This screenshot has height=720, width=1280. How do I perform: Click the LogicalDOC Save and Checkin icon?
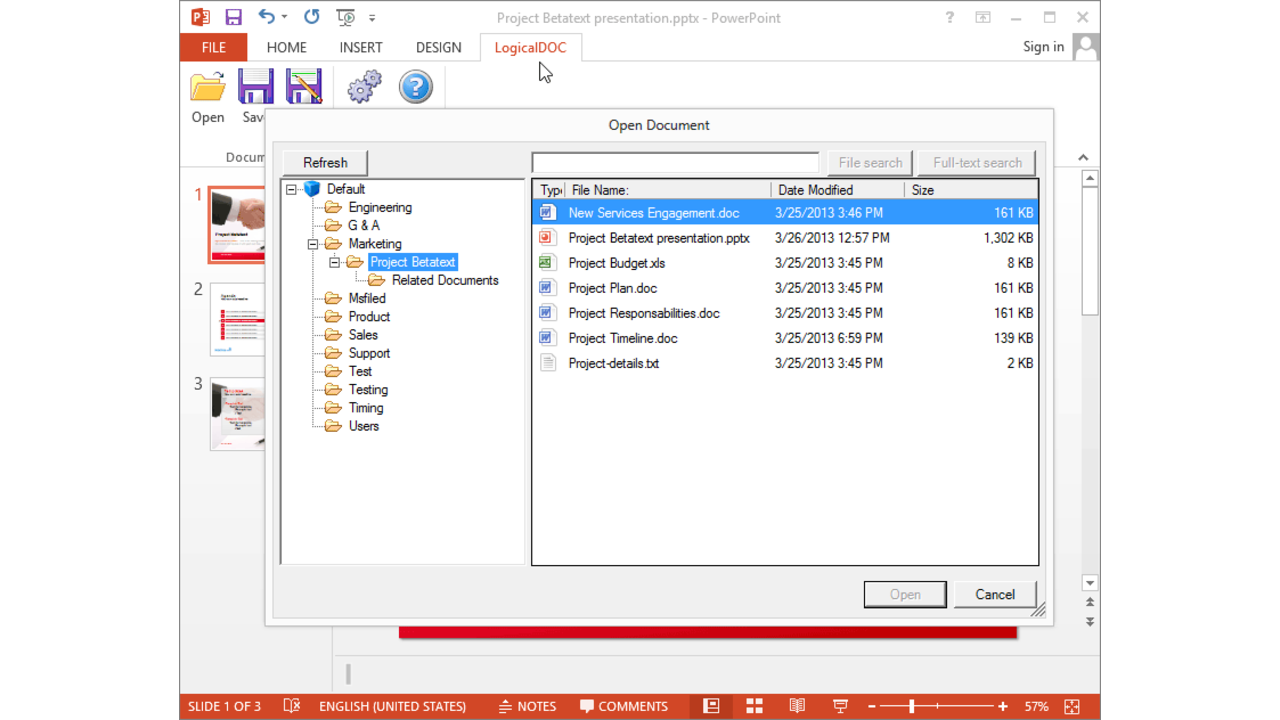click(303, 87)
